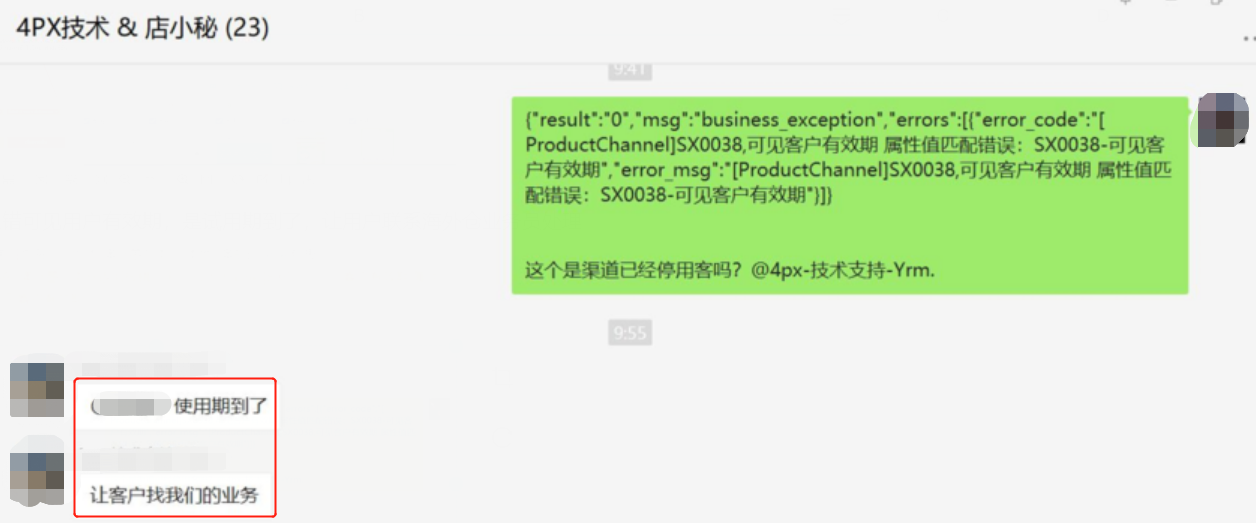Click the 9:55 timestamp label
Image resolution: width=1256 pixels, height=523 pixels.
(x=630, y=332)
